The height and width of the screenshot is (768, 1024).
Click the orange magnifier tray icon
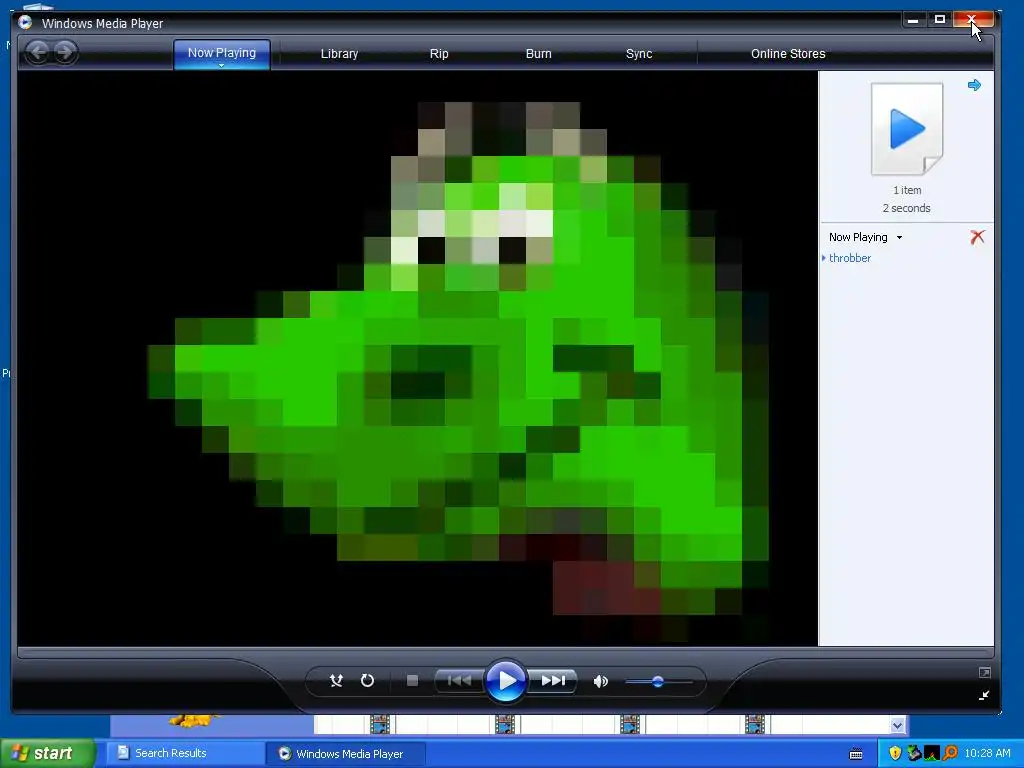(x=950, y=753)
